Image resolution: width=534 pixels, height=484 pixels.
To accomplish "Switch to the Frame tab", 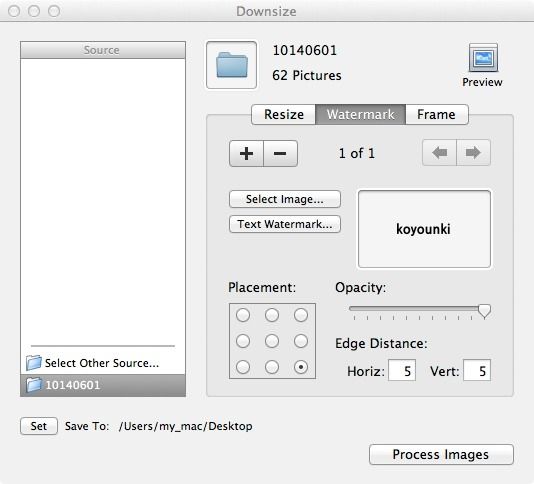I will [437, 114].
